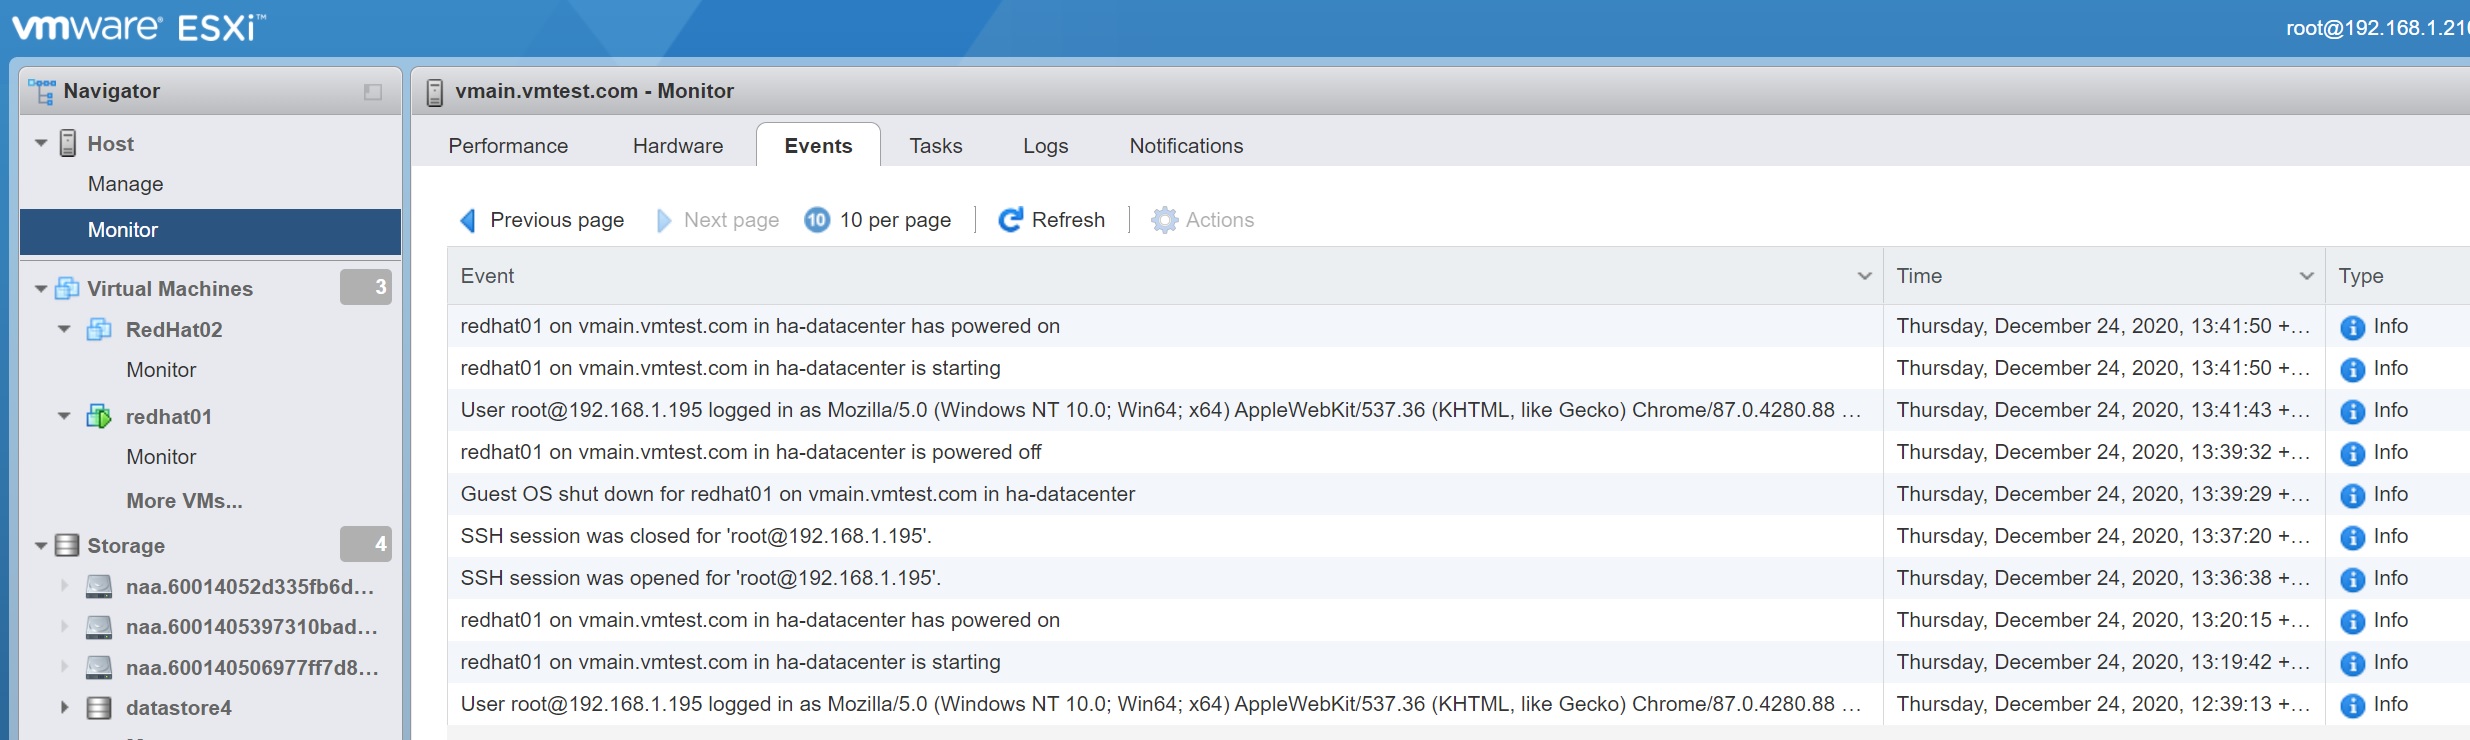Click Info icon for 13:39:32 powered off event
Image resolution: width=2470 pixels, height=740 pixels.
coord(2353,453)
